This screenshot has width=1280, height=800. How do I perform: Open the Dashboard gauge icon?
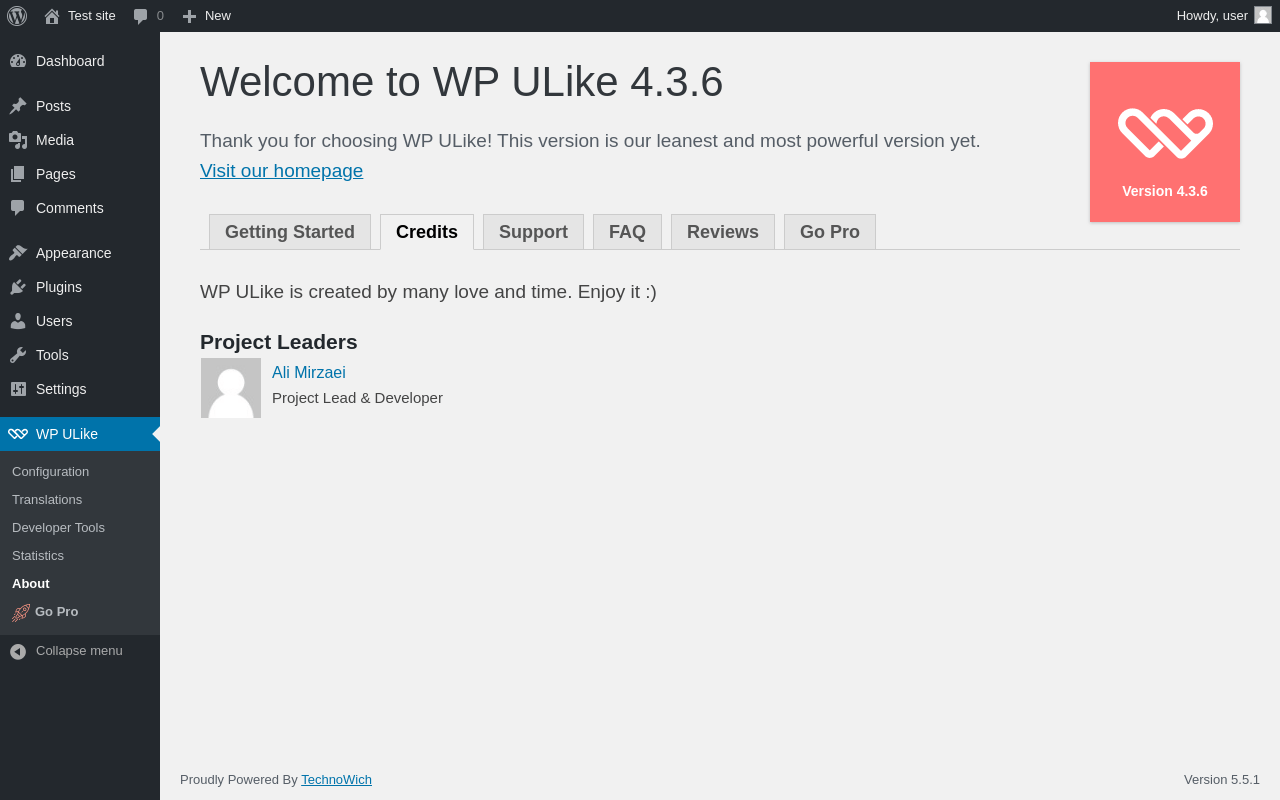coord(18,61)
